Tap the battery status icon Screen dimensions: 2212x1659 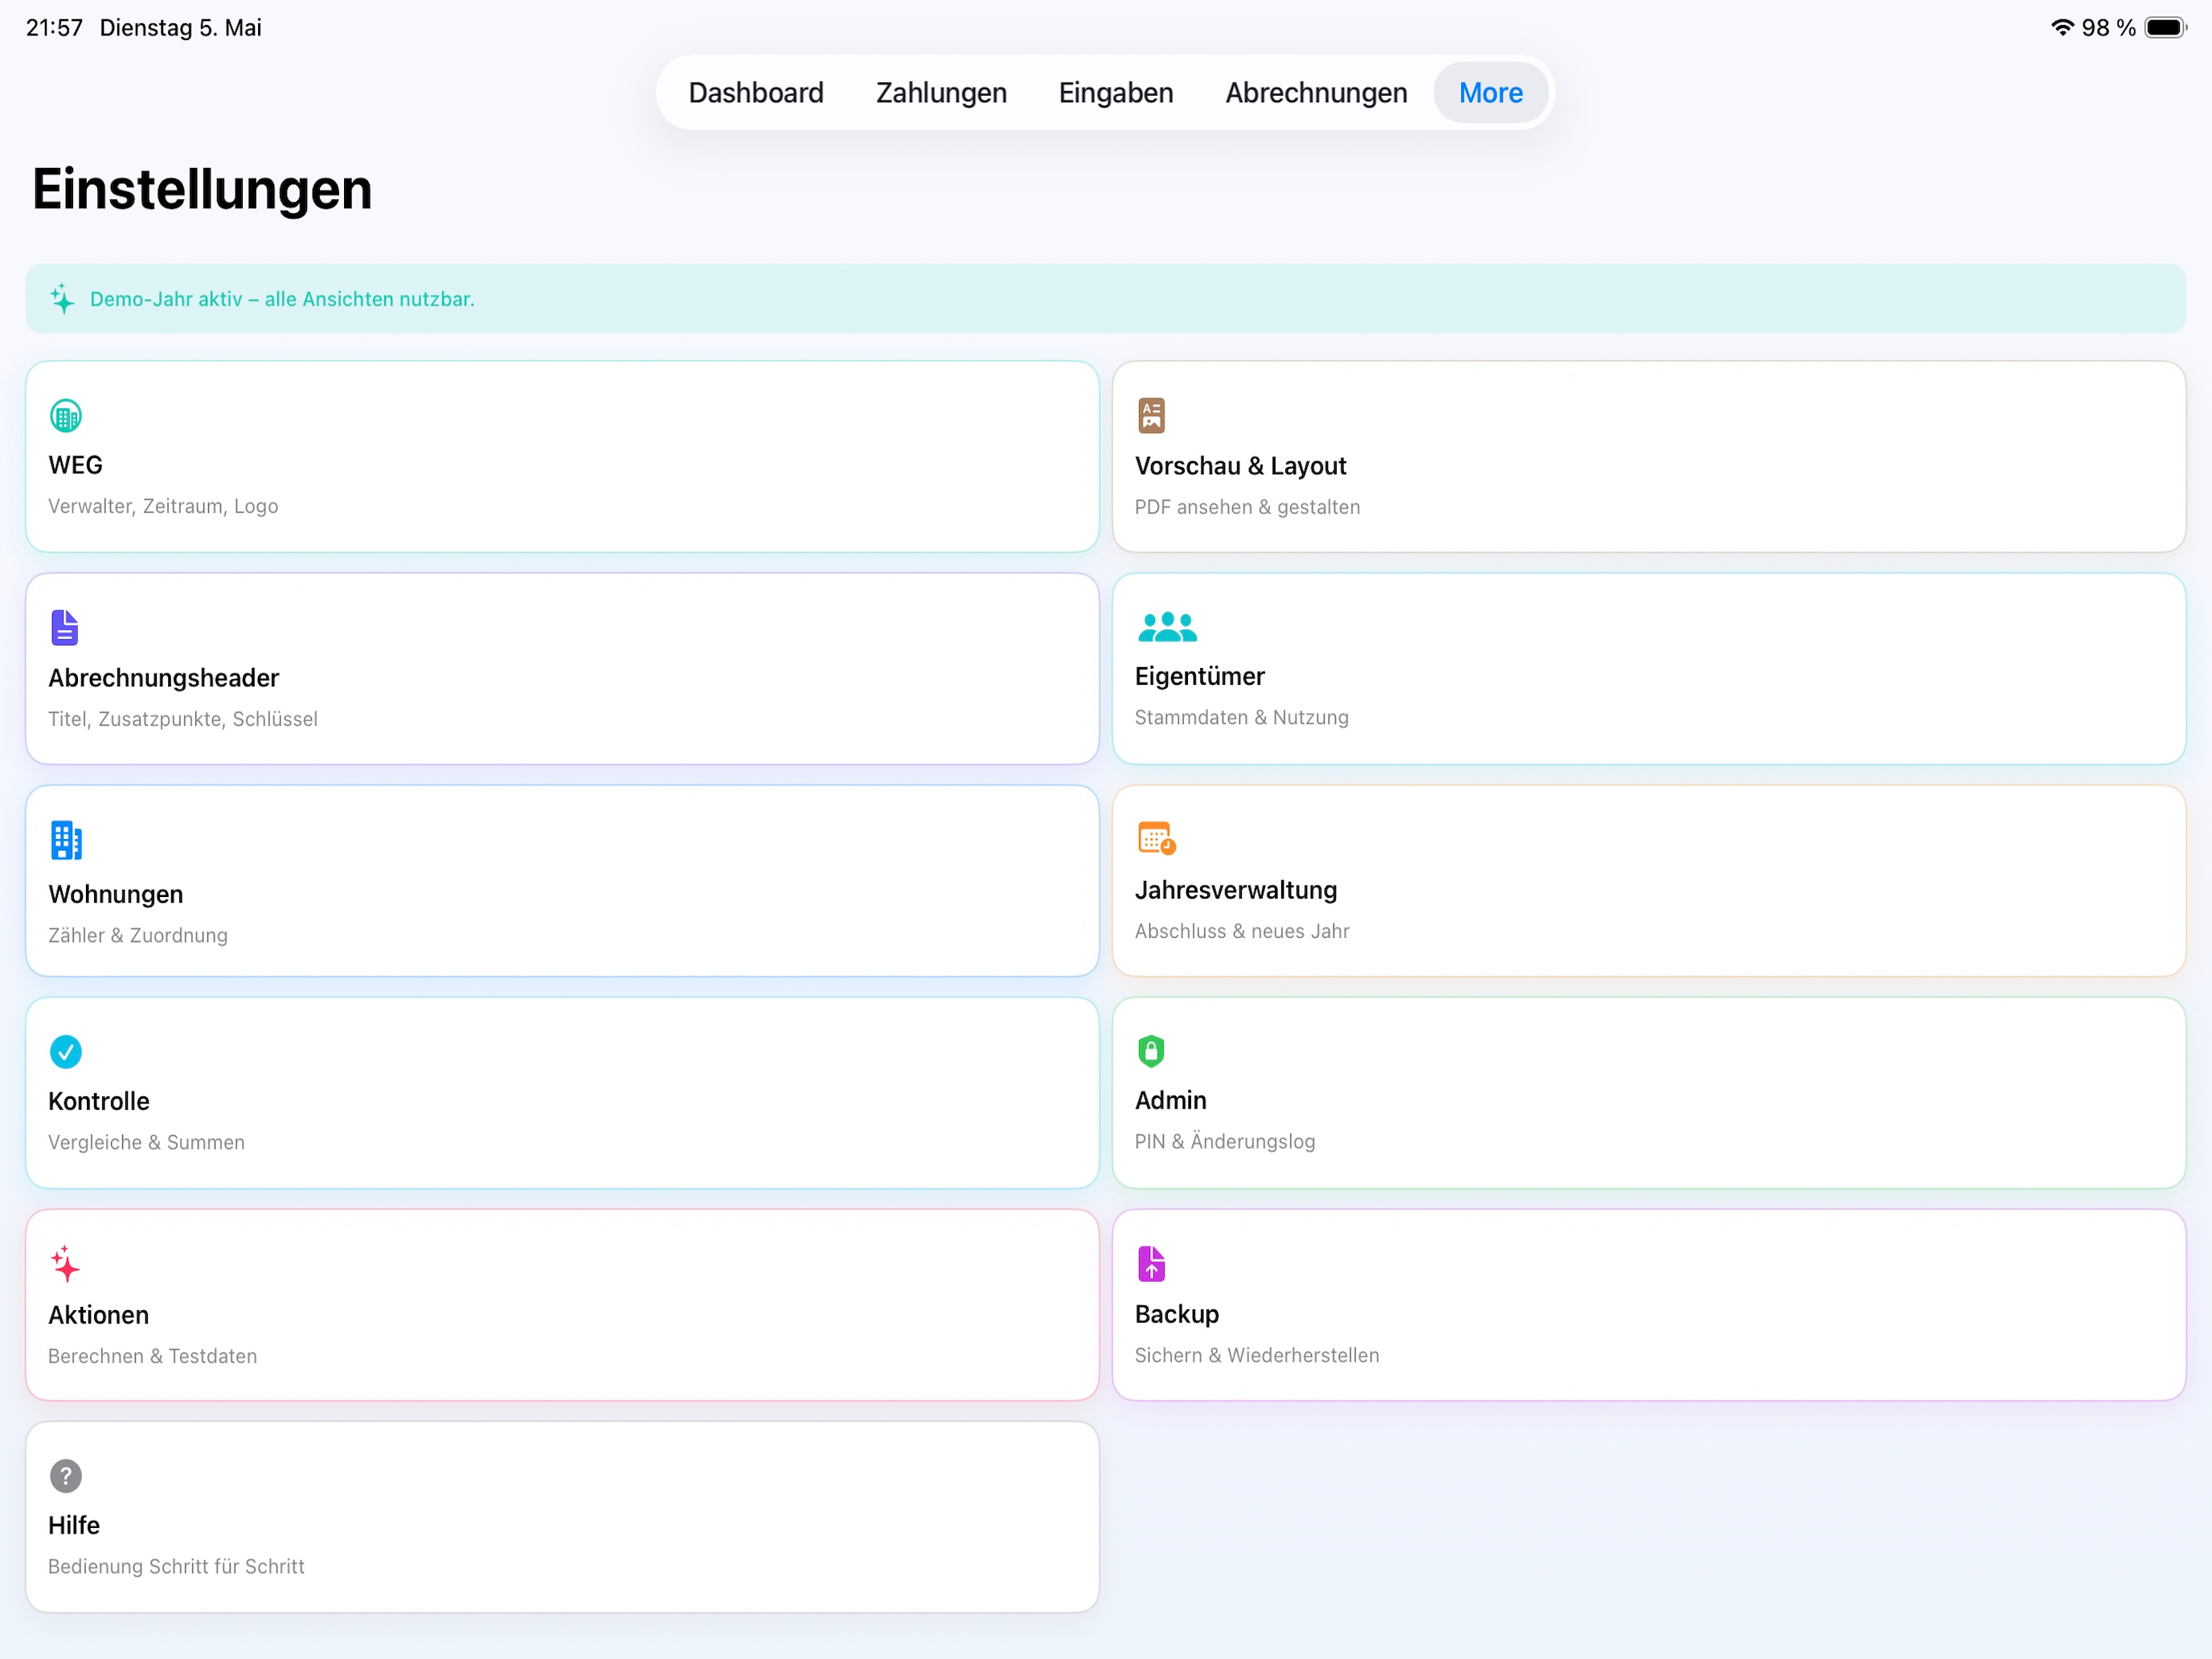tap(2166, 27)
